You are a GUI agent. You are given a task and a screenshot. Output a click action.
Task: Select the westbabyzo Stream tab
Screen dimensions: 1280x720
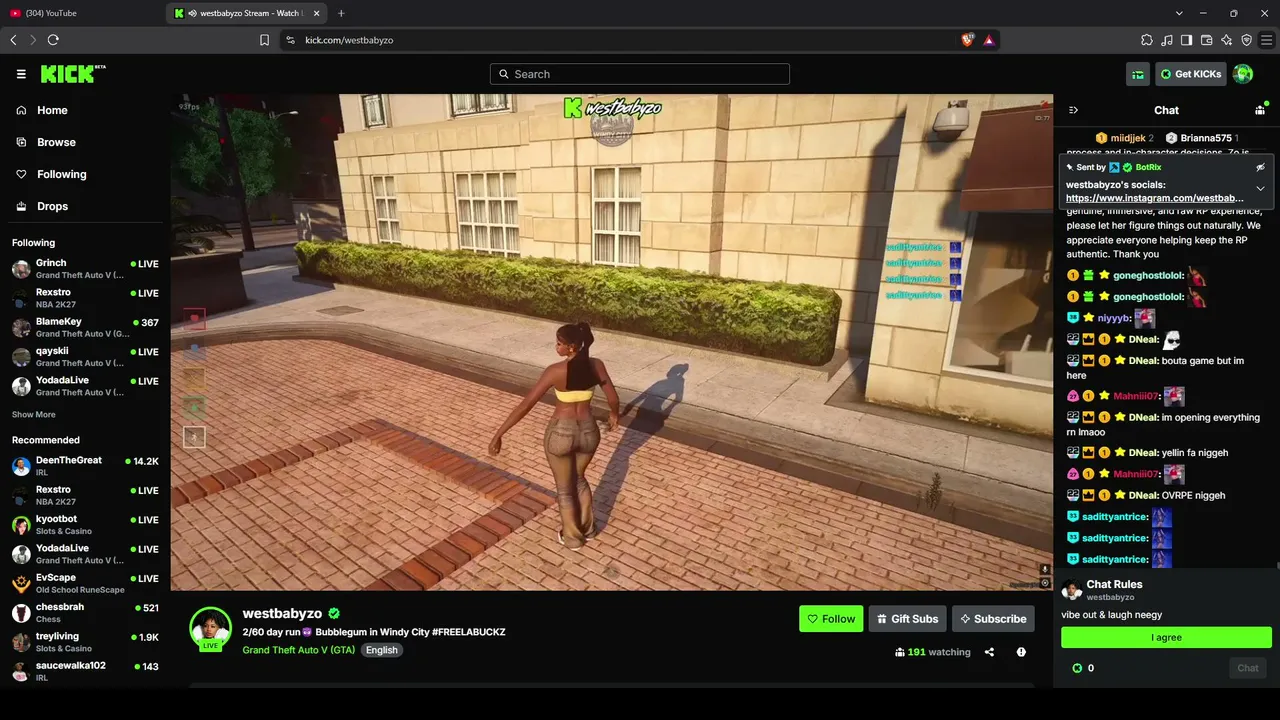[x=248, y=13]
